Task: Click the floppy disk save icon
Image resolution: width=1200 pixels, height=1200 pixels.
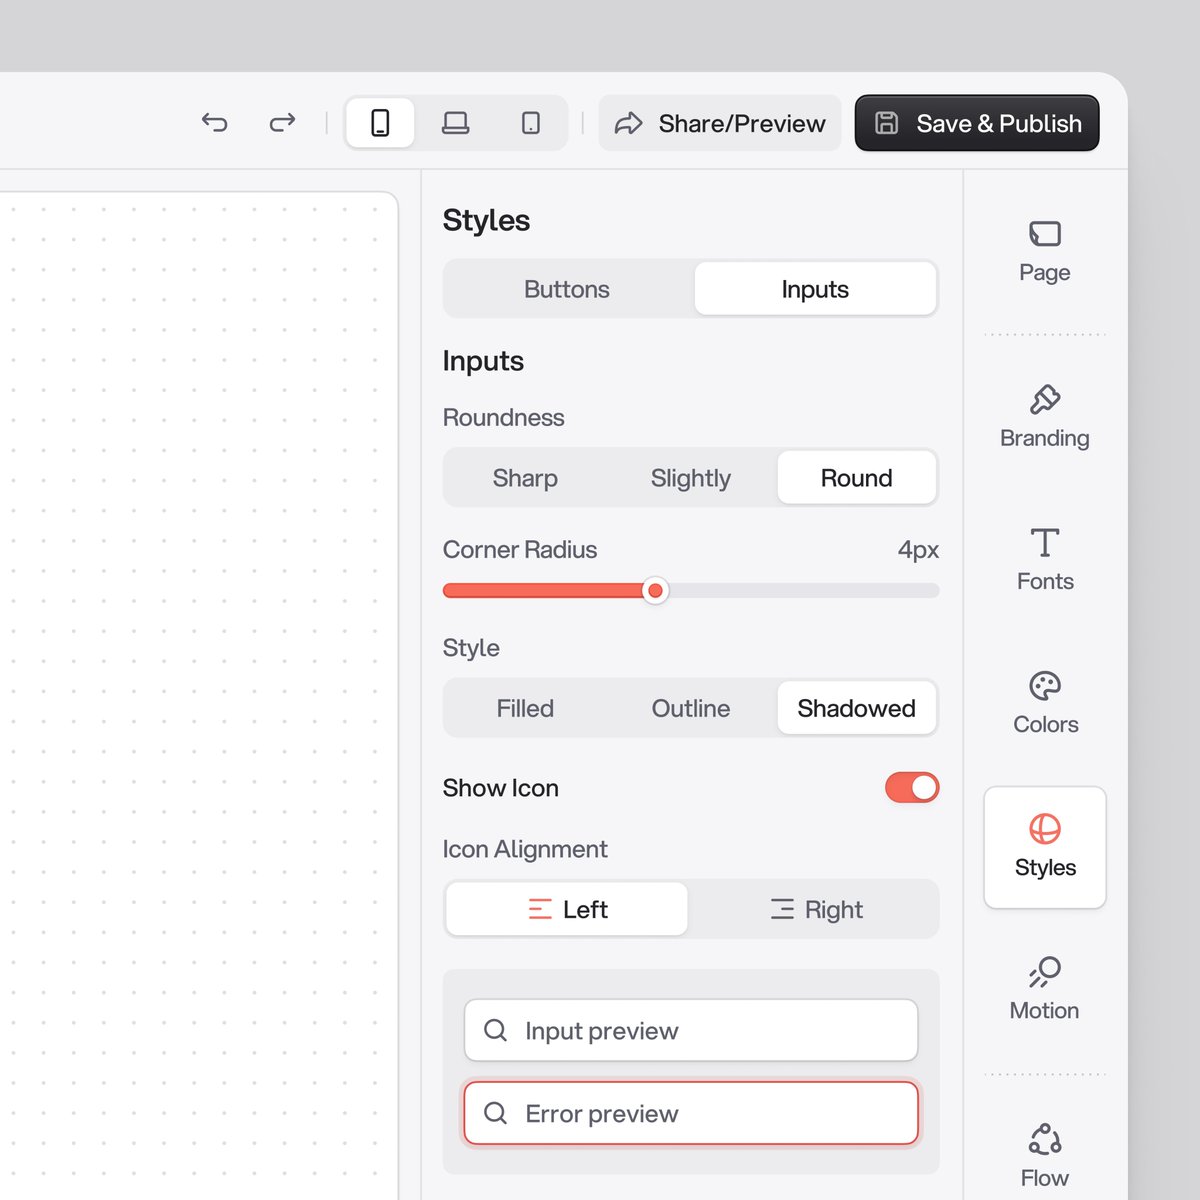Action: (886, 123)
